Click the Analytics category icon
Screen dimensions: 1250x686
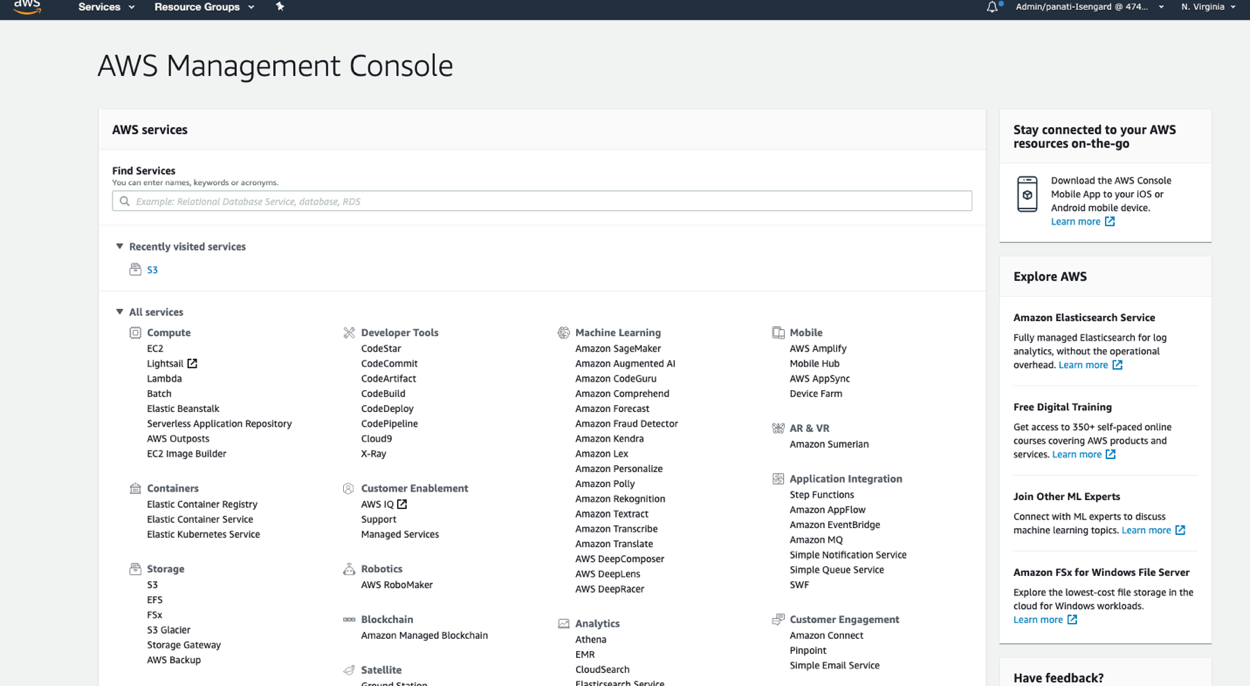tap(564, 623)
